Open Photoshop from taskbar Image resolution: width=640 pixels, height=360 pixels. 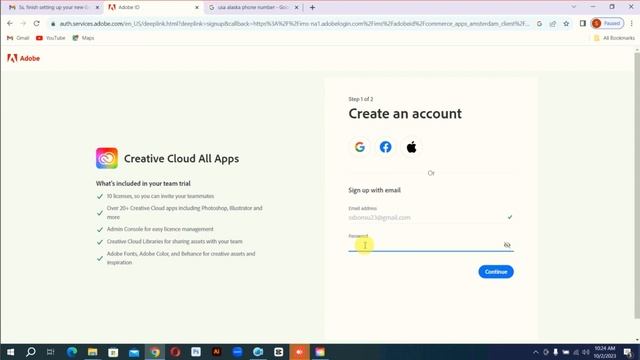(x=196, y=352)
